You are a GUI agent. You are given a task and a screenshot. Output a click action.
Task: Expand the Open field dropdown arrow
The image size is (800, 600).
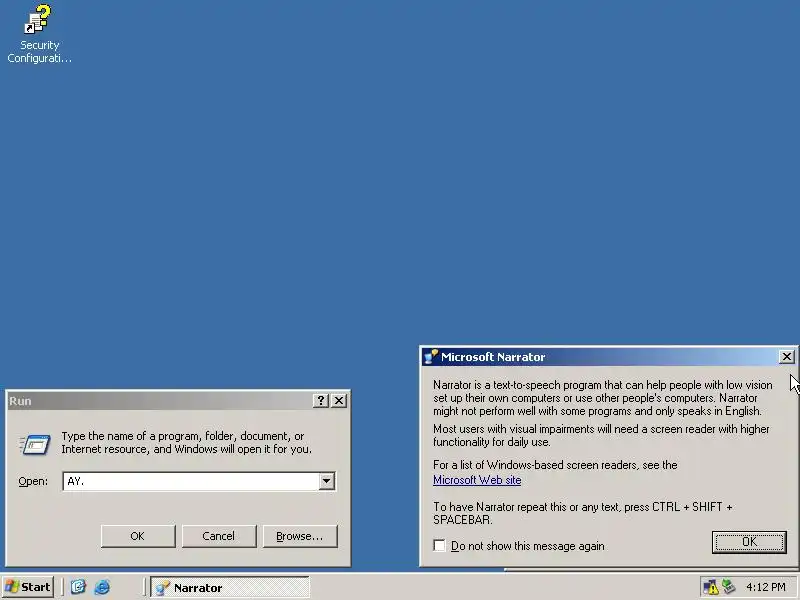pyautogui.click(x=327, y=481)
